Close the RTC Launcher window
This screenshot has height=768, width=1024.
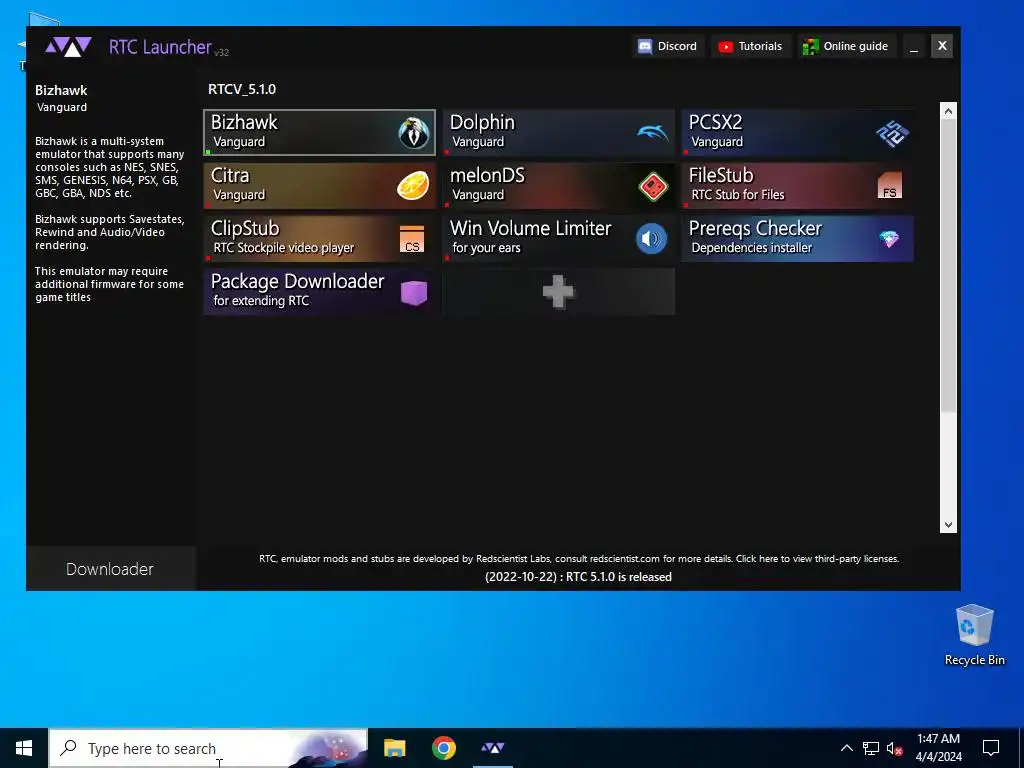pyautogui.click(x=942, y=46)
